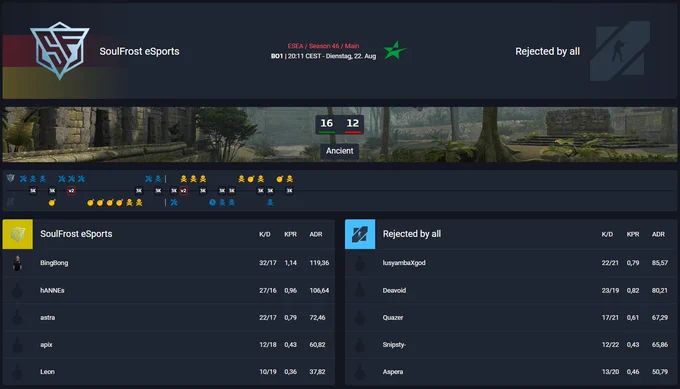Sort SoulFrost table by ADR column
Image resolution: width=680 pixels, height=389 pixels.
coord(316,234)
